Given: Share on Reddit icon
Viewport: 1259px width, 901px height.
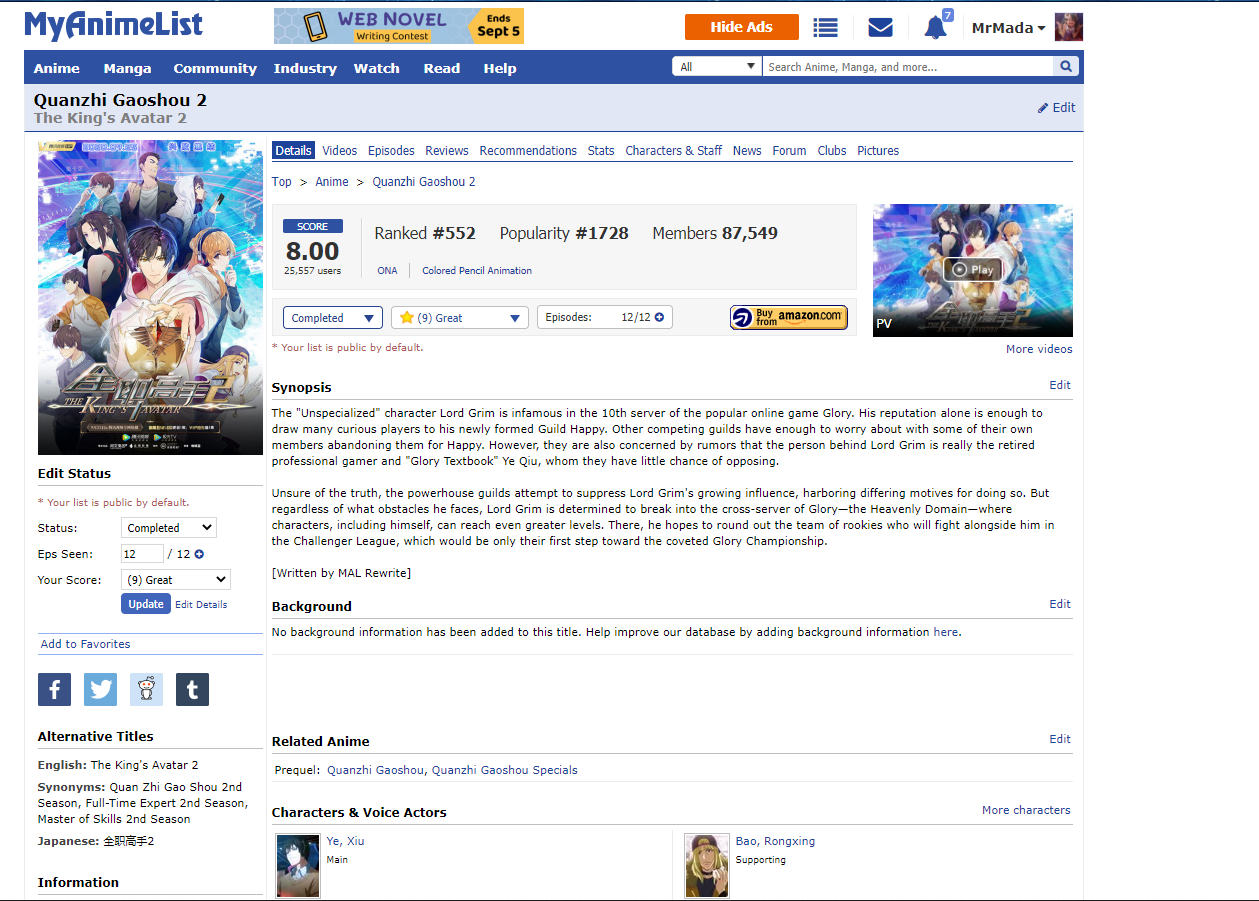Looking at the screenshot, I should [146, 689].
